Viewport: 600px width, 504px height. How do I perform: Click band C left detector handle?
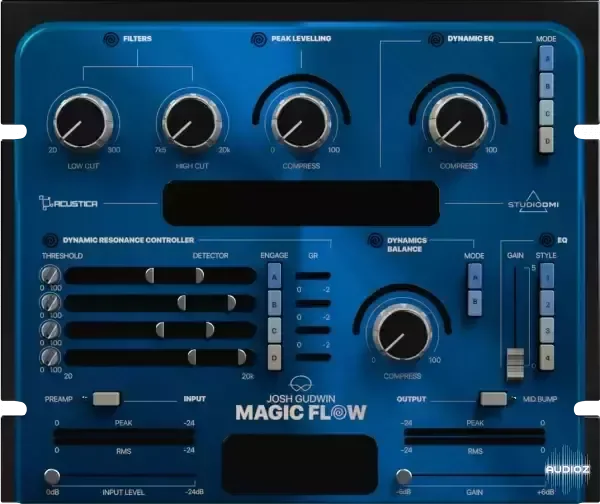click(160, 330)
